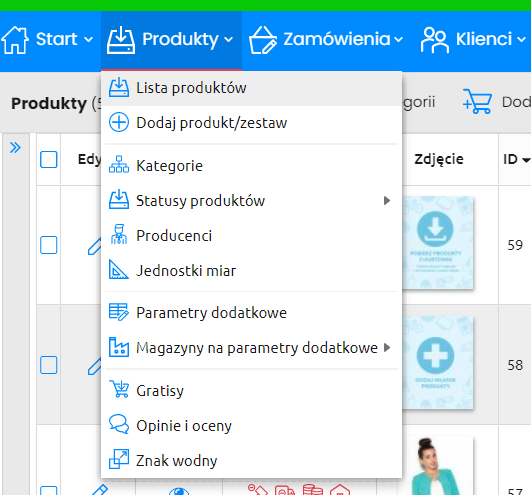The width and height of the screenshot is (531, 495).
Task: Expand the Statusy produktów submenu arrow
Action: click(387, 200)
